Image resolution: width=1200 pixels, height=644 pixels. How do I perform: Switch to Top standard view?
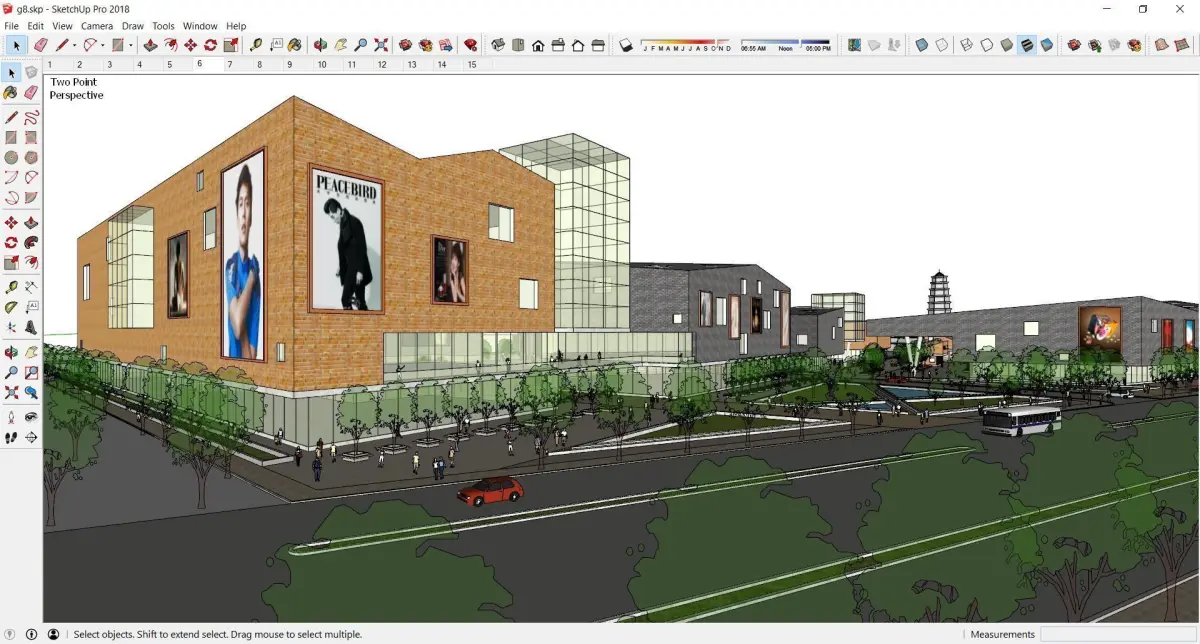pos(517,45)
